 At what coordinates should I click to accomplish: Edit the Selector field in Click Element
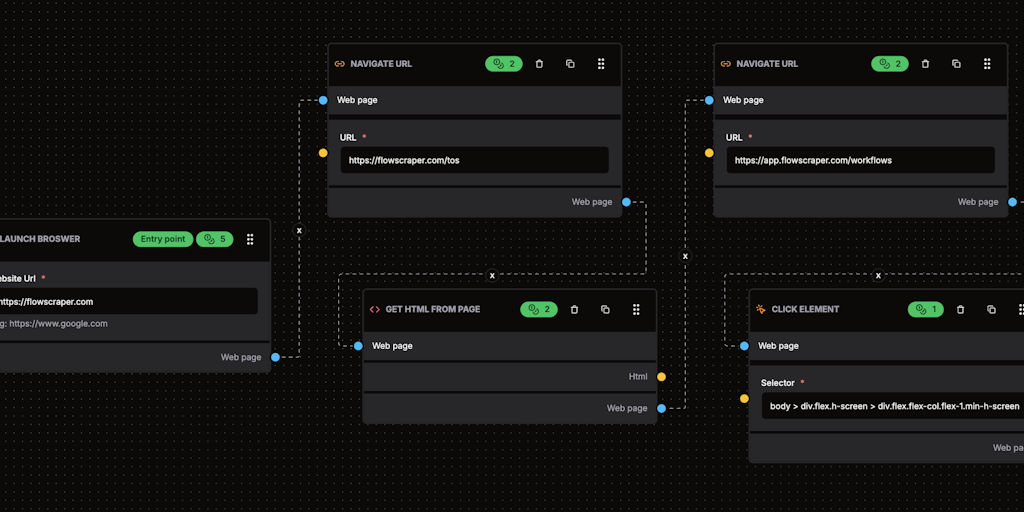(x=893, y=406)
